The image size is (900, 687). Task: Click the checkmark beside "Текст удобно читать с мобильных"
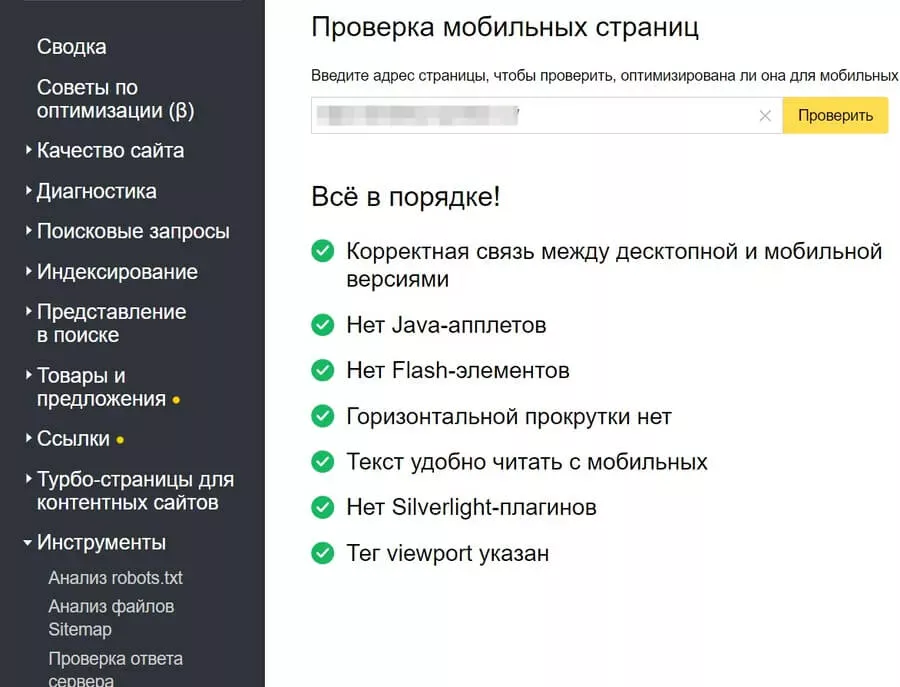click(x=322, y=462)
